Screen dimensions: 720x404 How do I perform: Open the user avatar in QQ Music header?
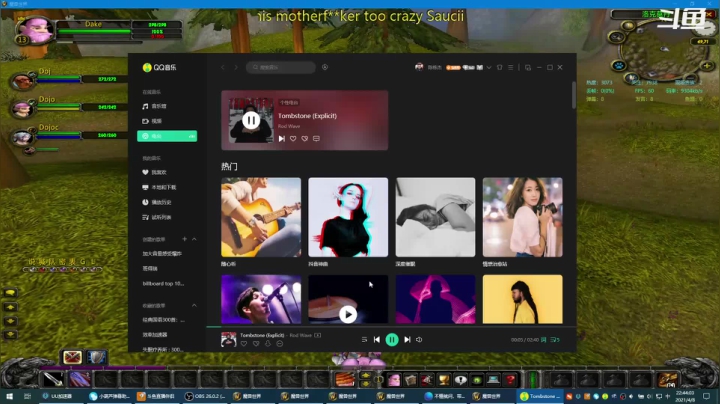click(419, 67)
